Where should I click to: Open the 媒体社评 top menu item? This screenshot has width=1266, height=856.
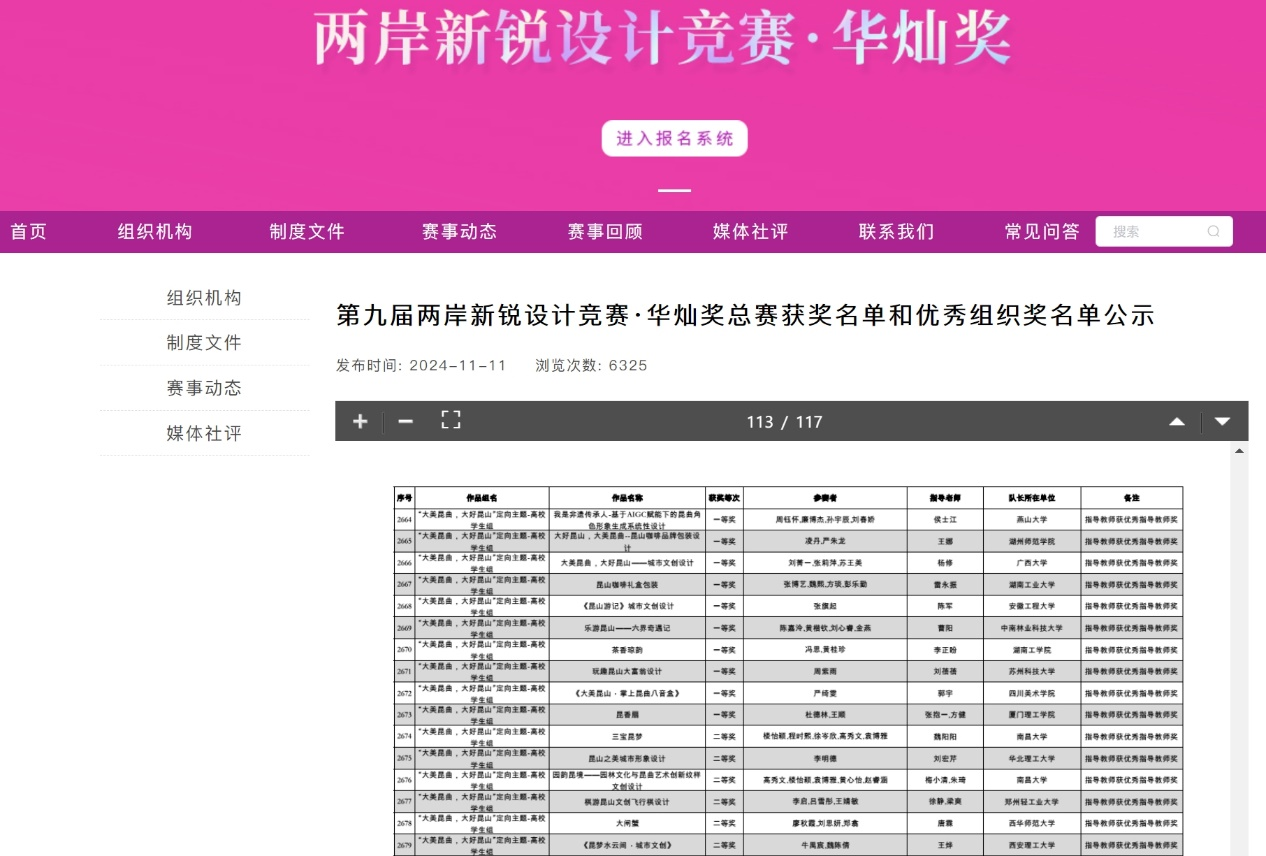click(x=750, y=232)
